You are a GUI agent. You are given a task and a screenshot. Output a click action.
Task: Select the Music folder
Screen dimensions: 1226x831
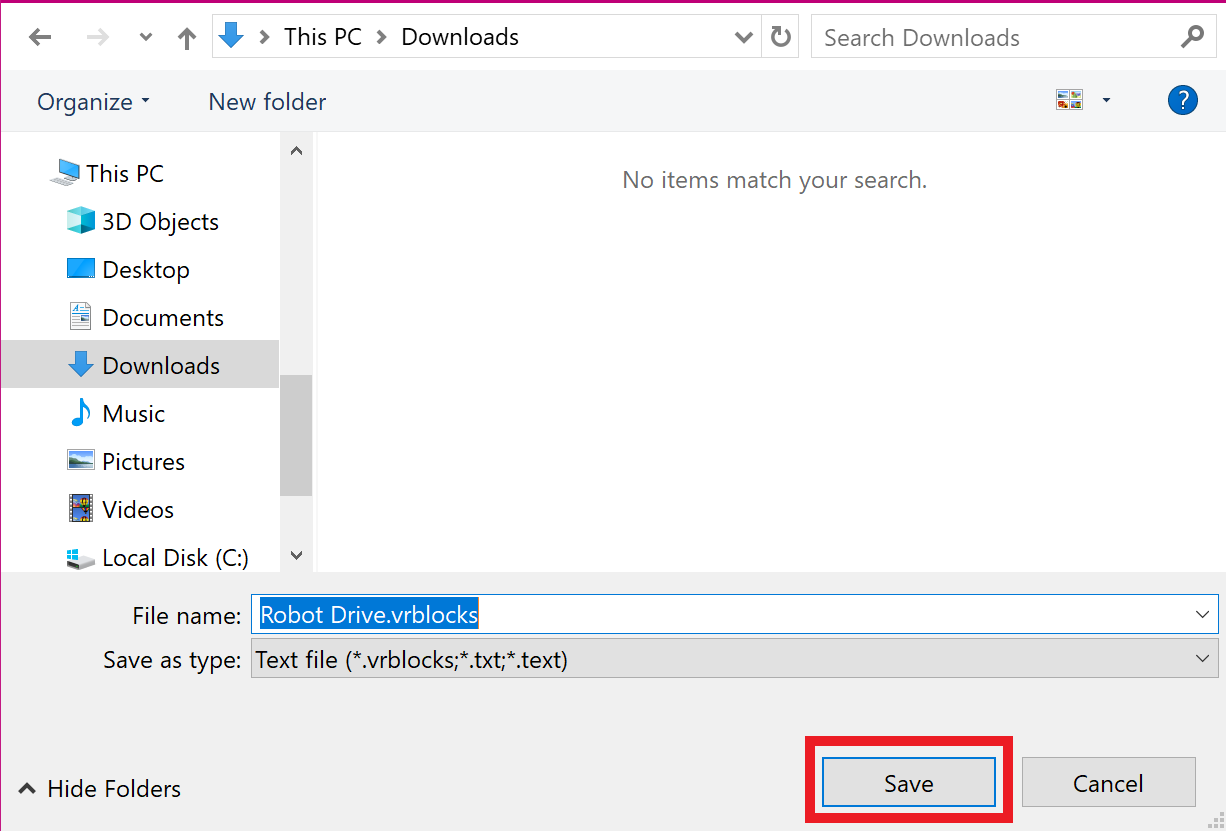point(131,413)
